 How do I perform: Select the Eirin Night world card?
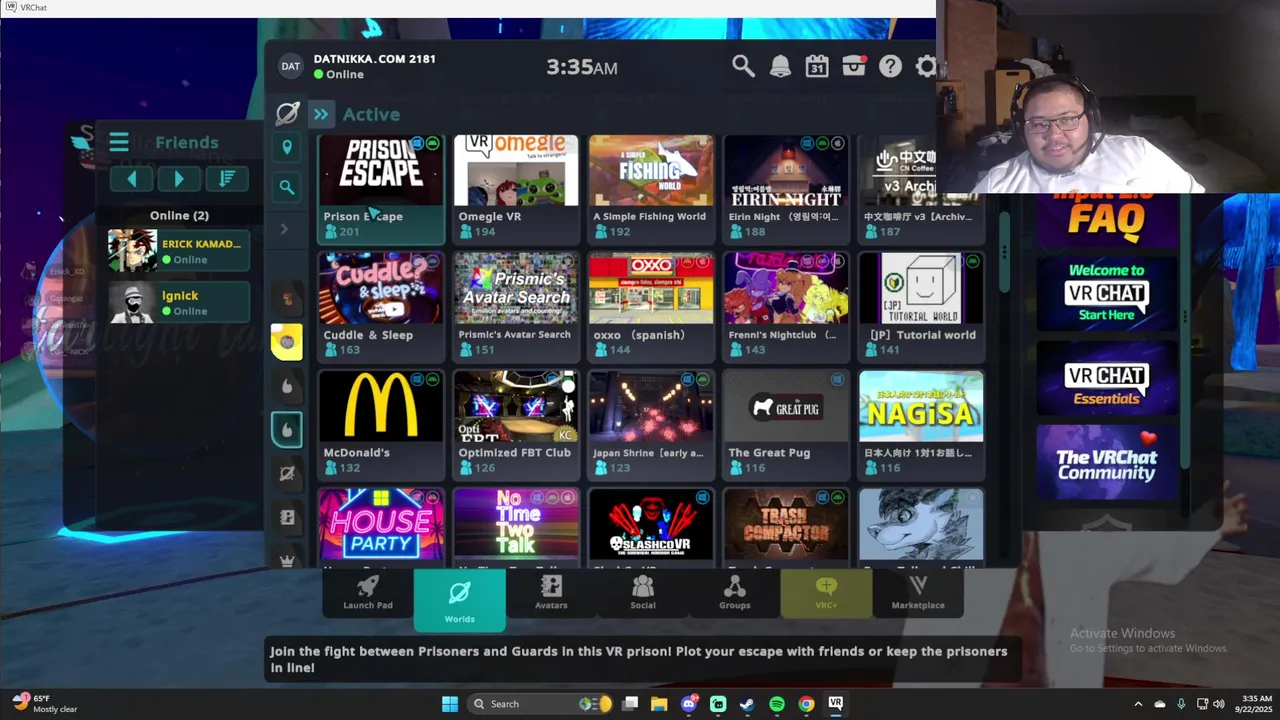click(786, 189)
